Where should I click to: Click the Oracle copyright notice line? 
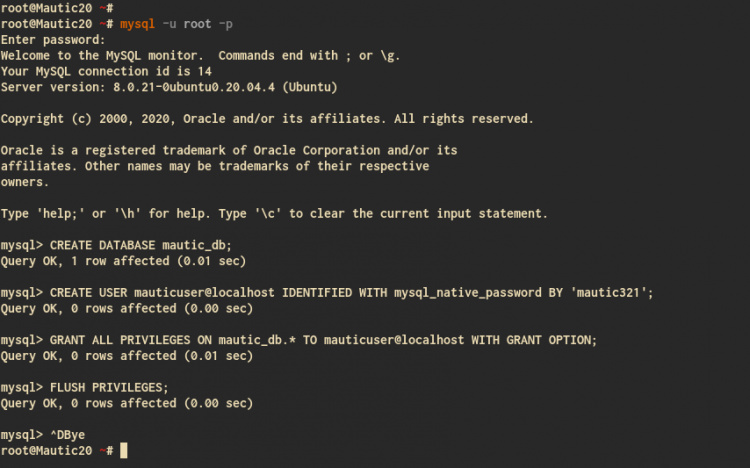click(x=267, y=119)
